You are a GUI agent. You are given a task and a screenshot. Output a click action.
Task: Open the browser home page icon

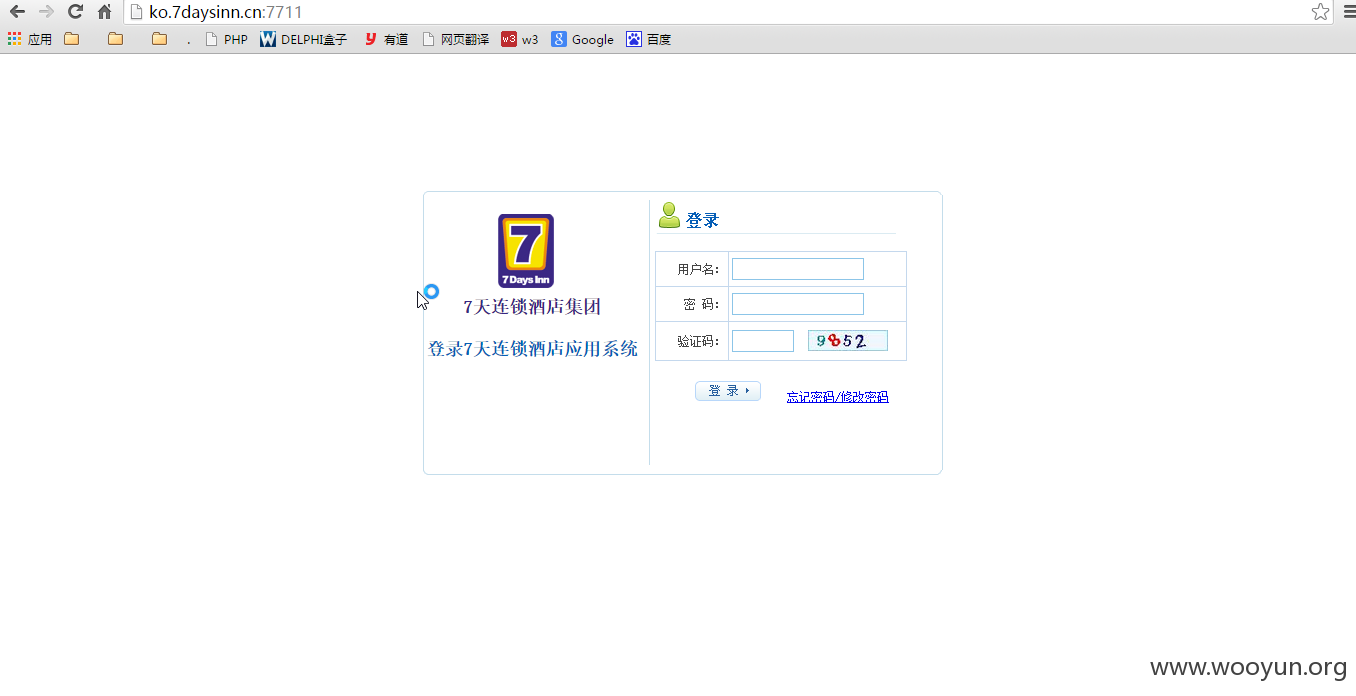click(x=104, y=12)
